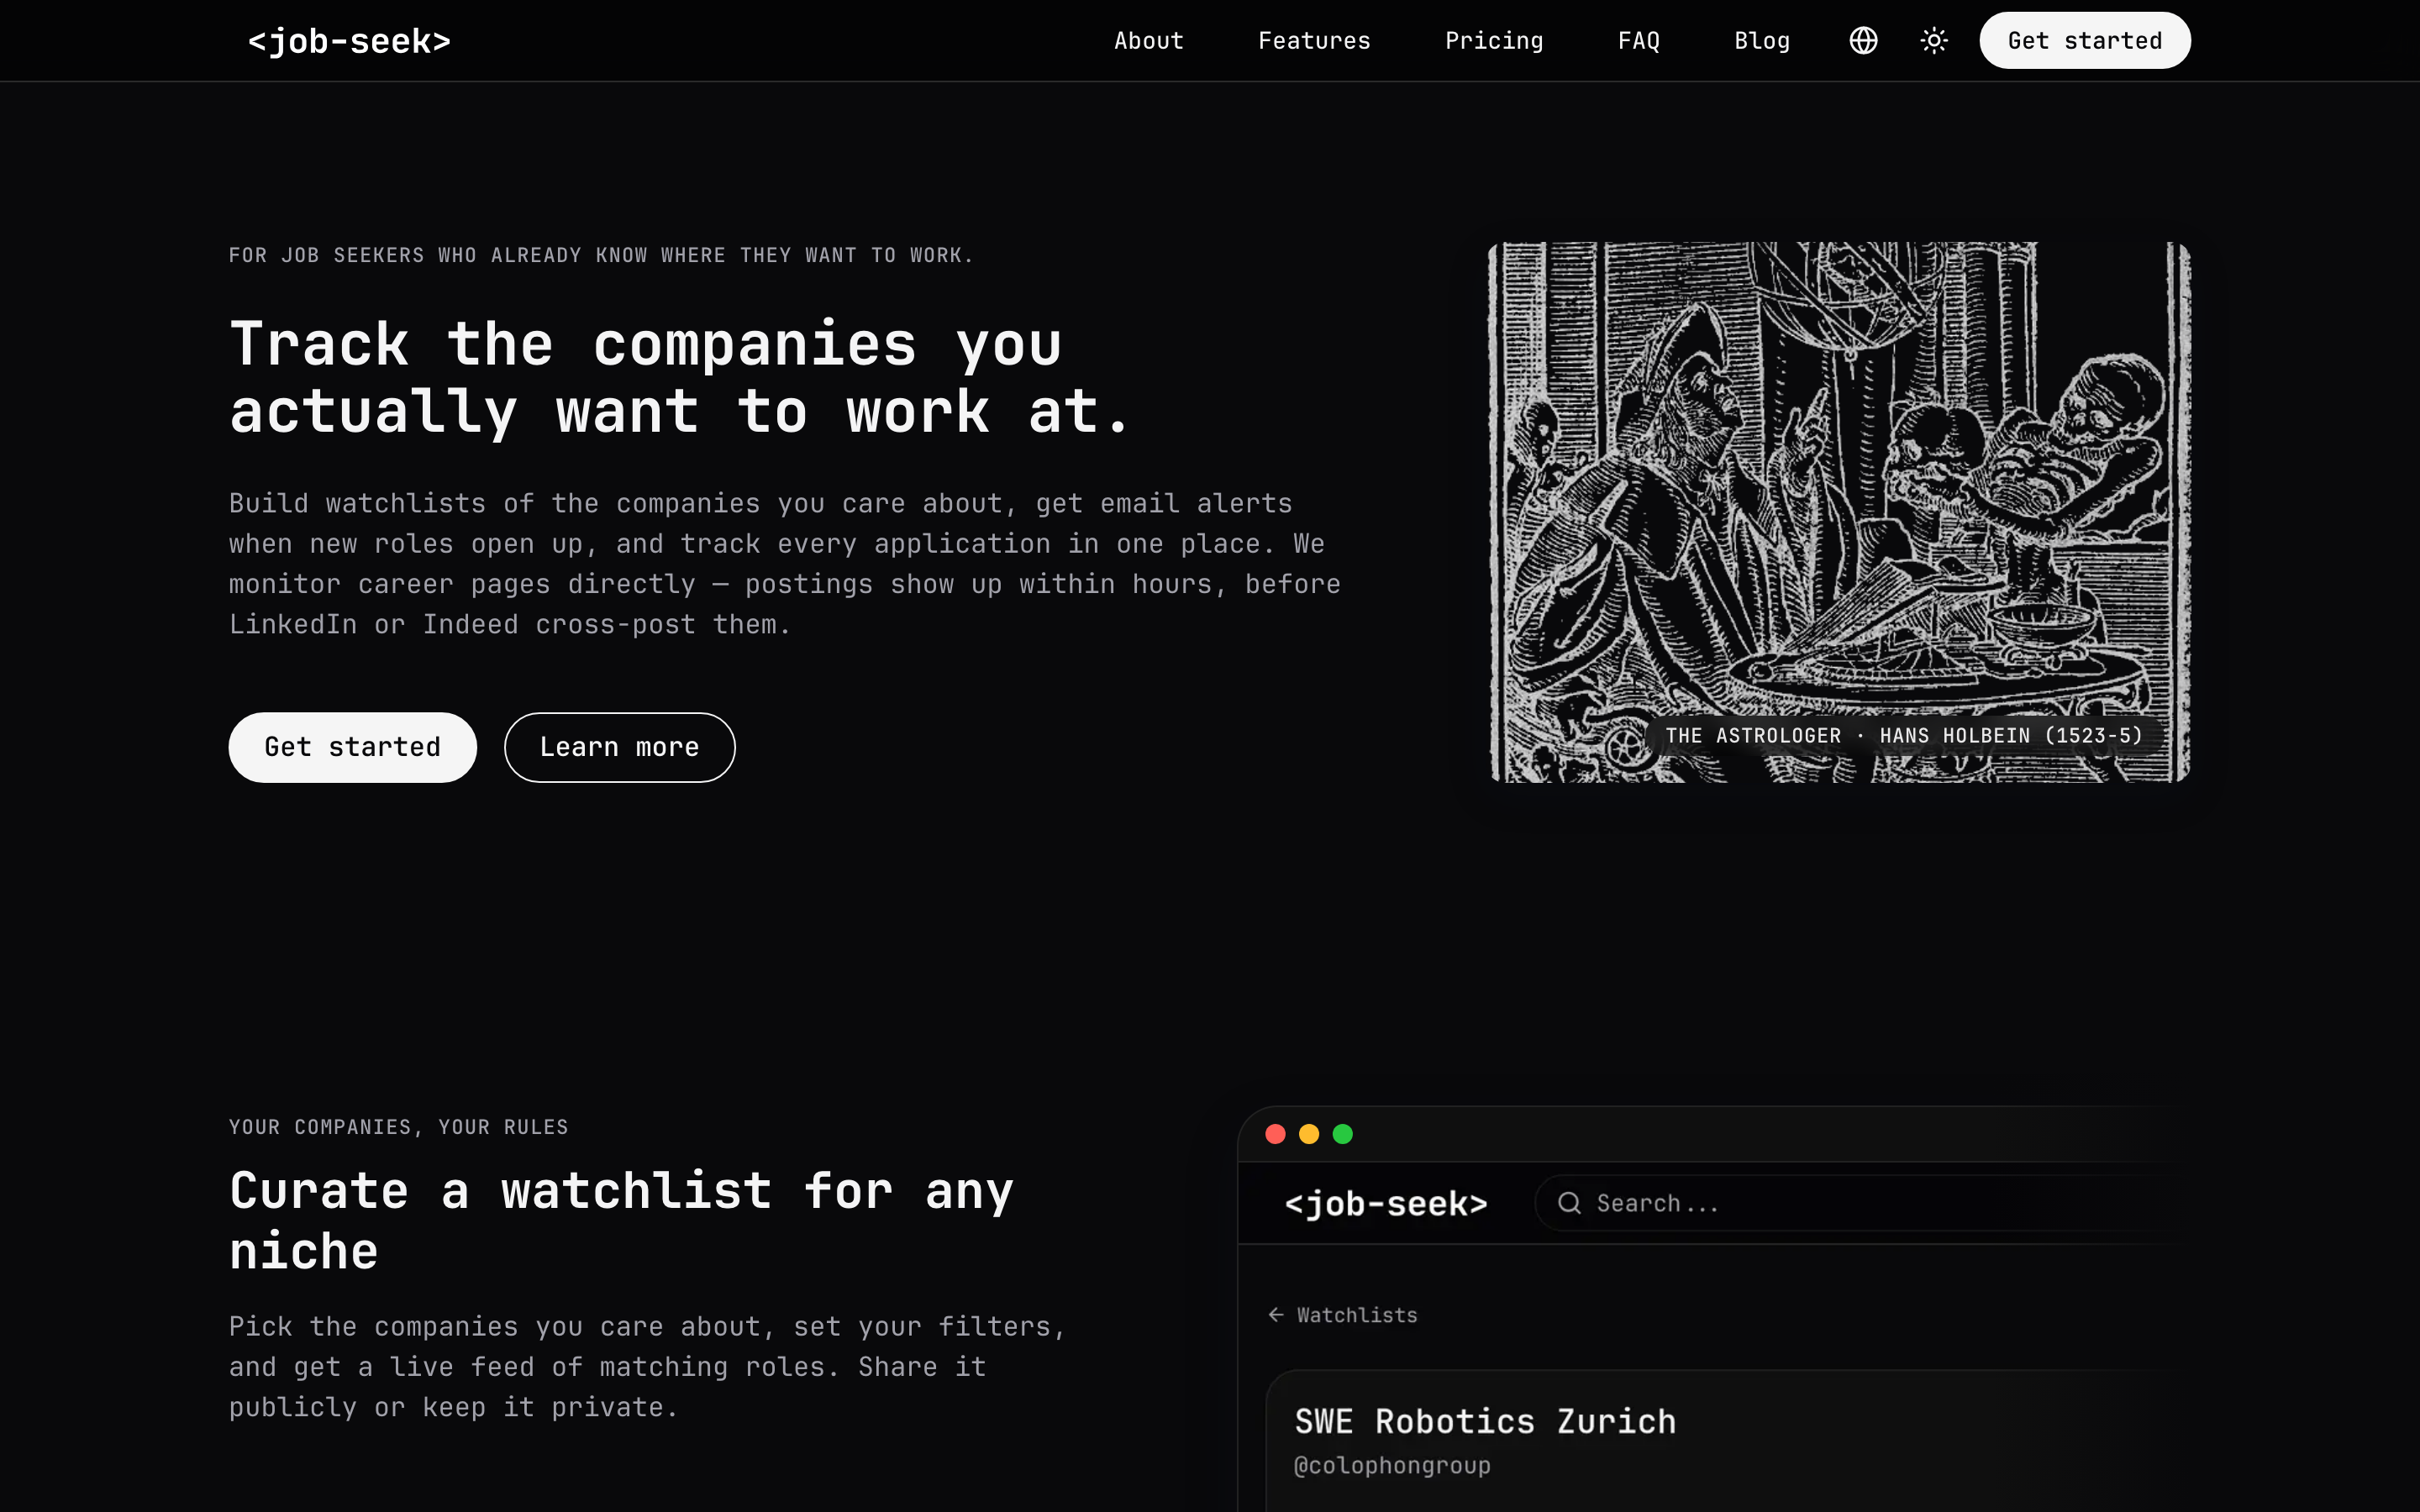The width and height of the screenshot is (2420, 1512).
Task: Click 'FOR JOB SEEKERS WHO ALREADY KNOW' tagline
Action: click(601, 256)
